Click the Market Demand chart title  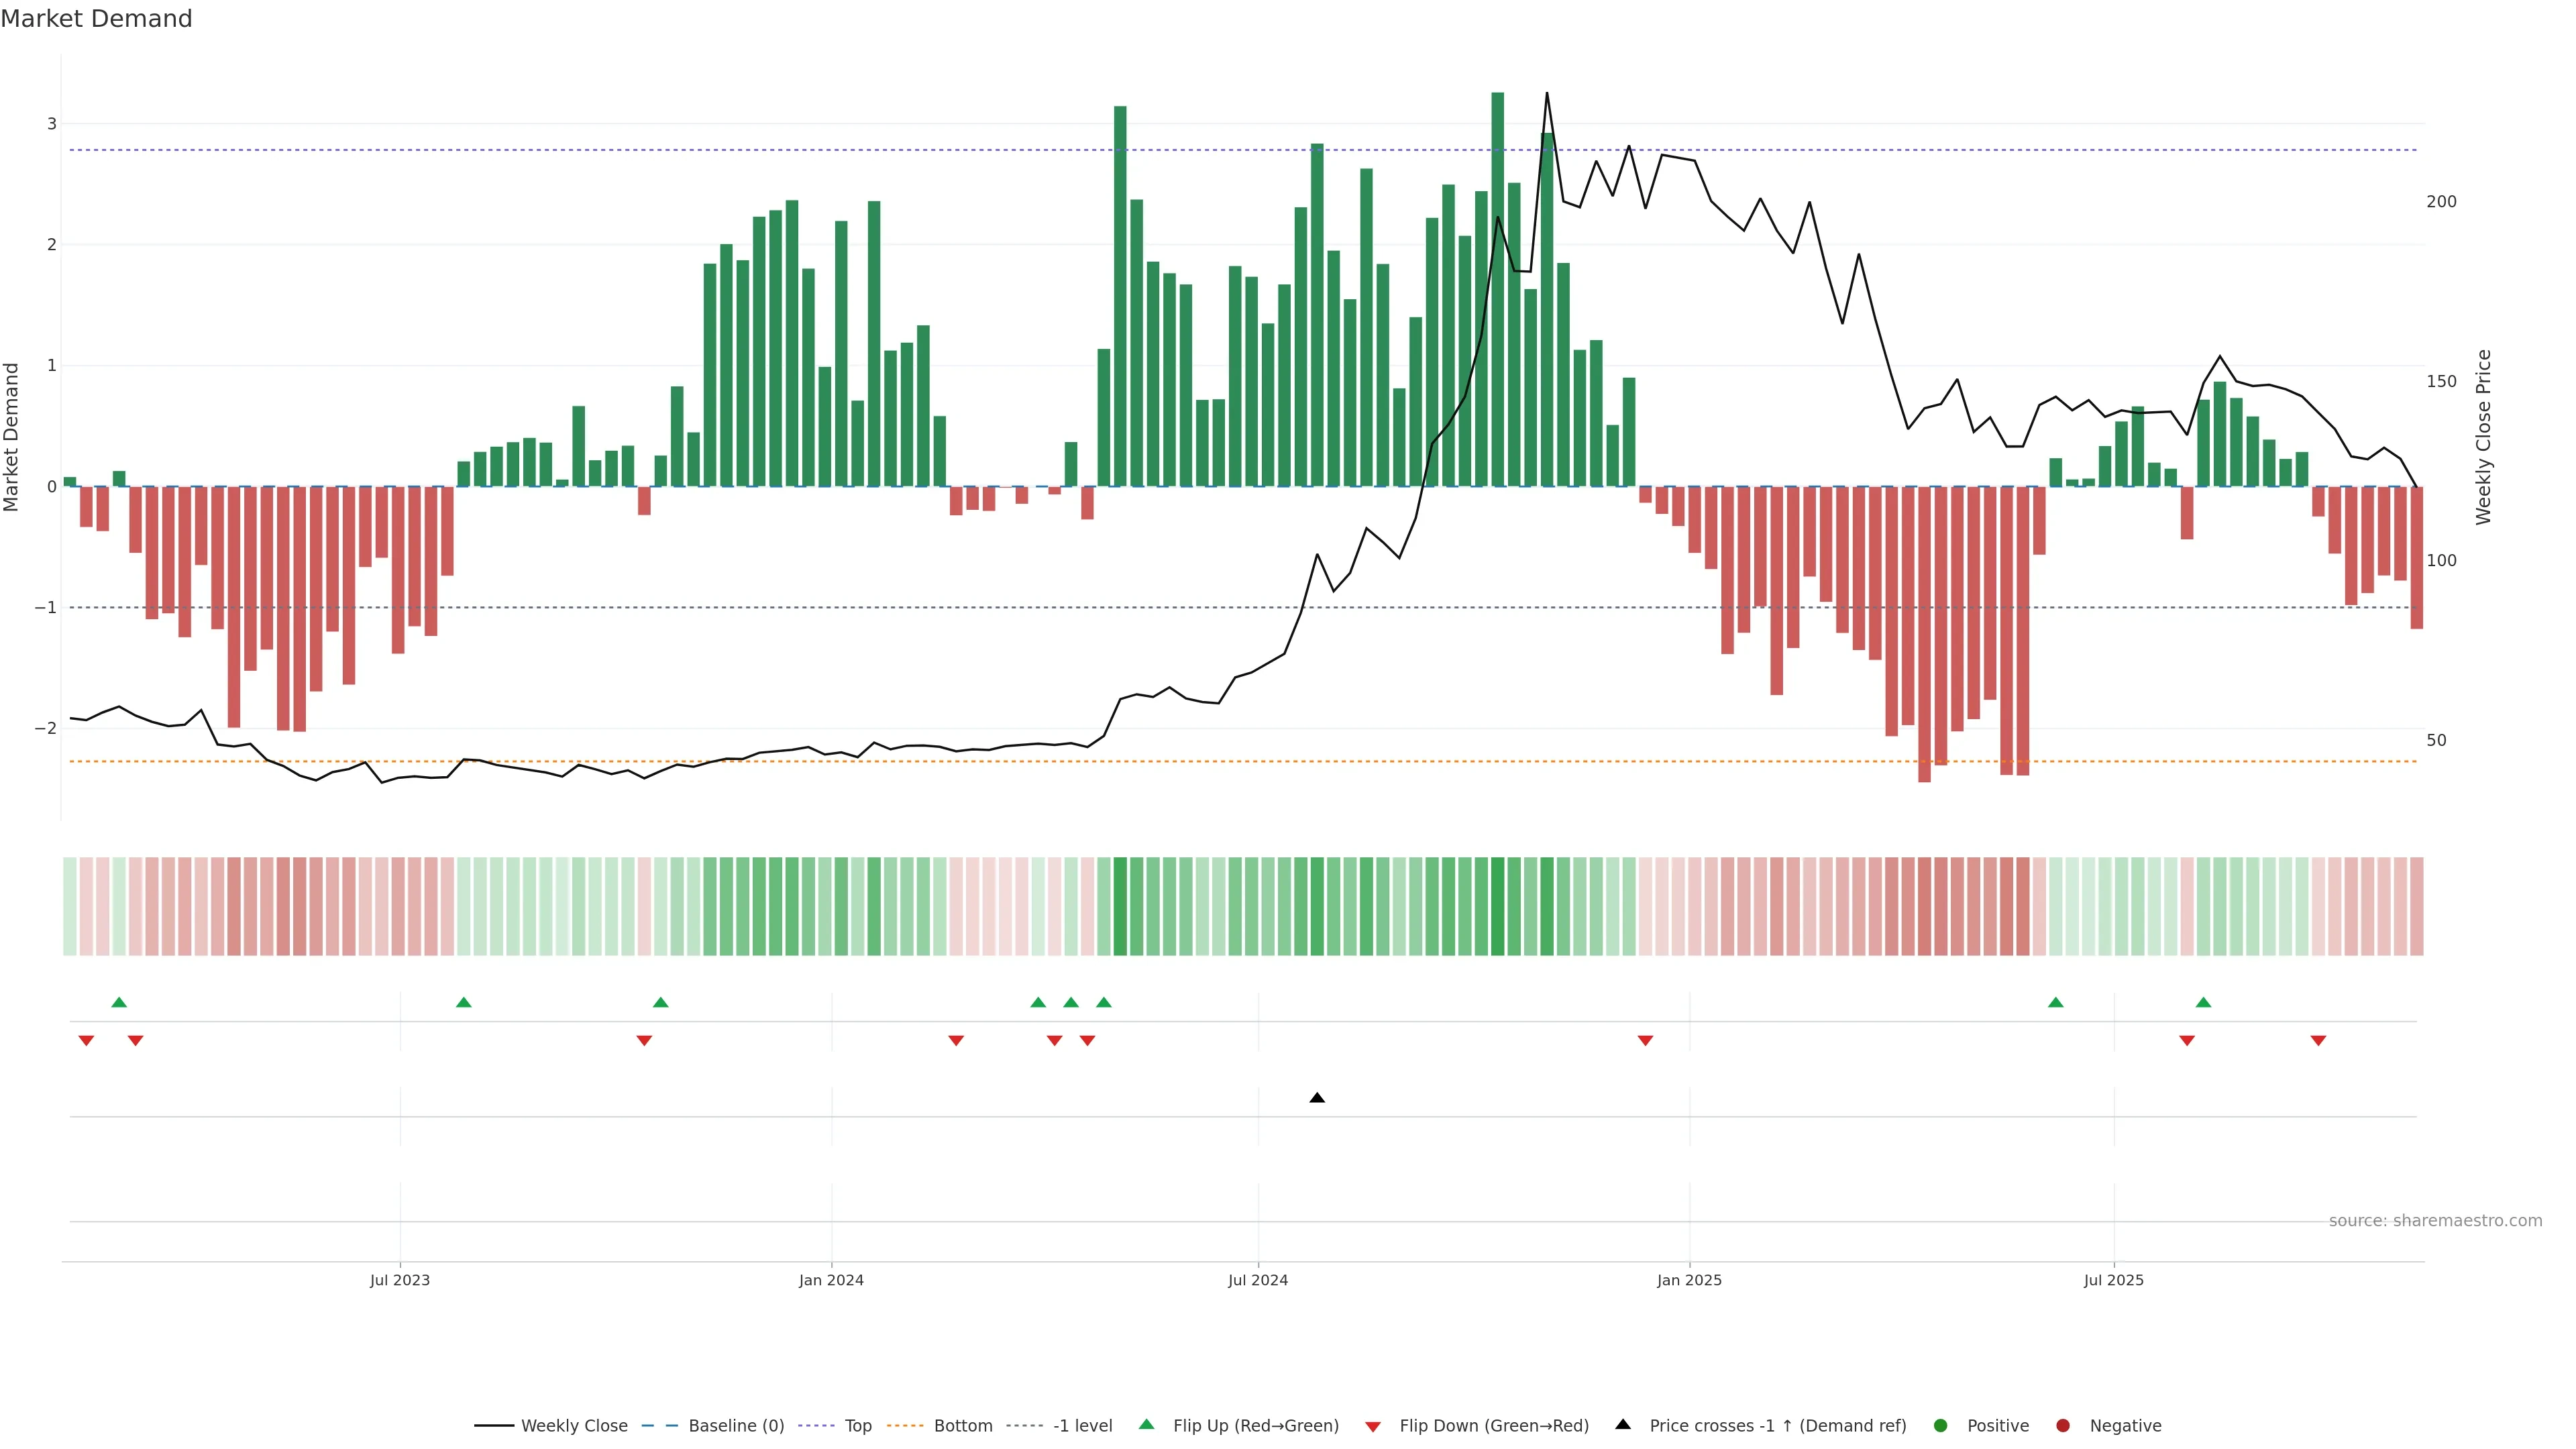click(96, 19)
